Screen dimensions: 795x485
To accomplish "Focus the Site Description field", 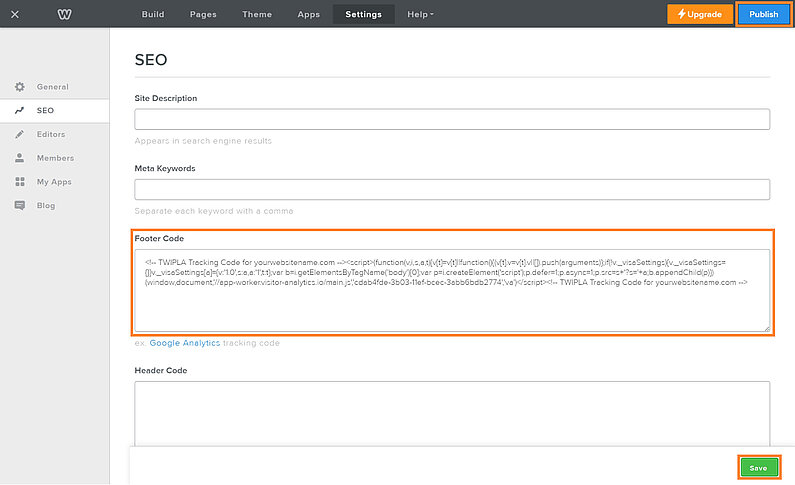I will click(452, 119).
